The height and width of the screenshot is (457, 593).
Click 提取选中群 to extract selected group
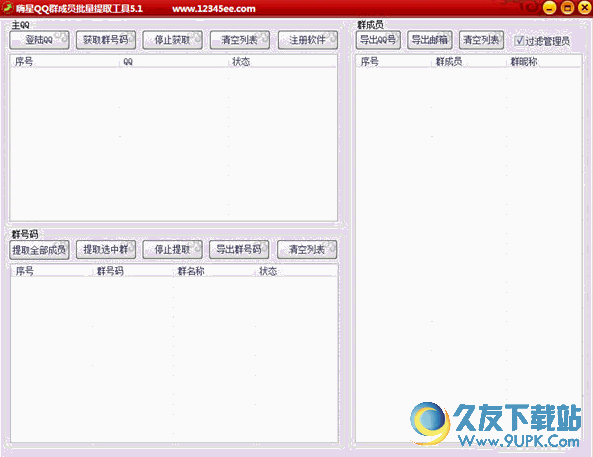point(106,250)
